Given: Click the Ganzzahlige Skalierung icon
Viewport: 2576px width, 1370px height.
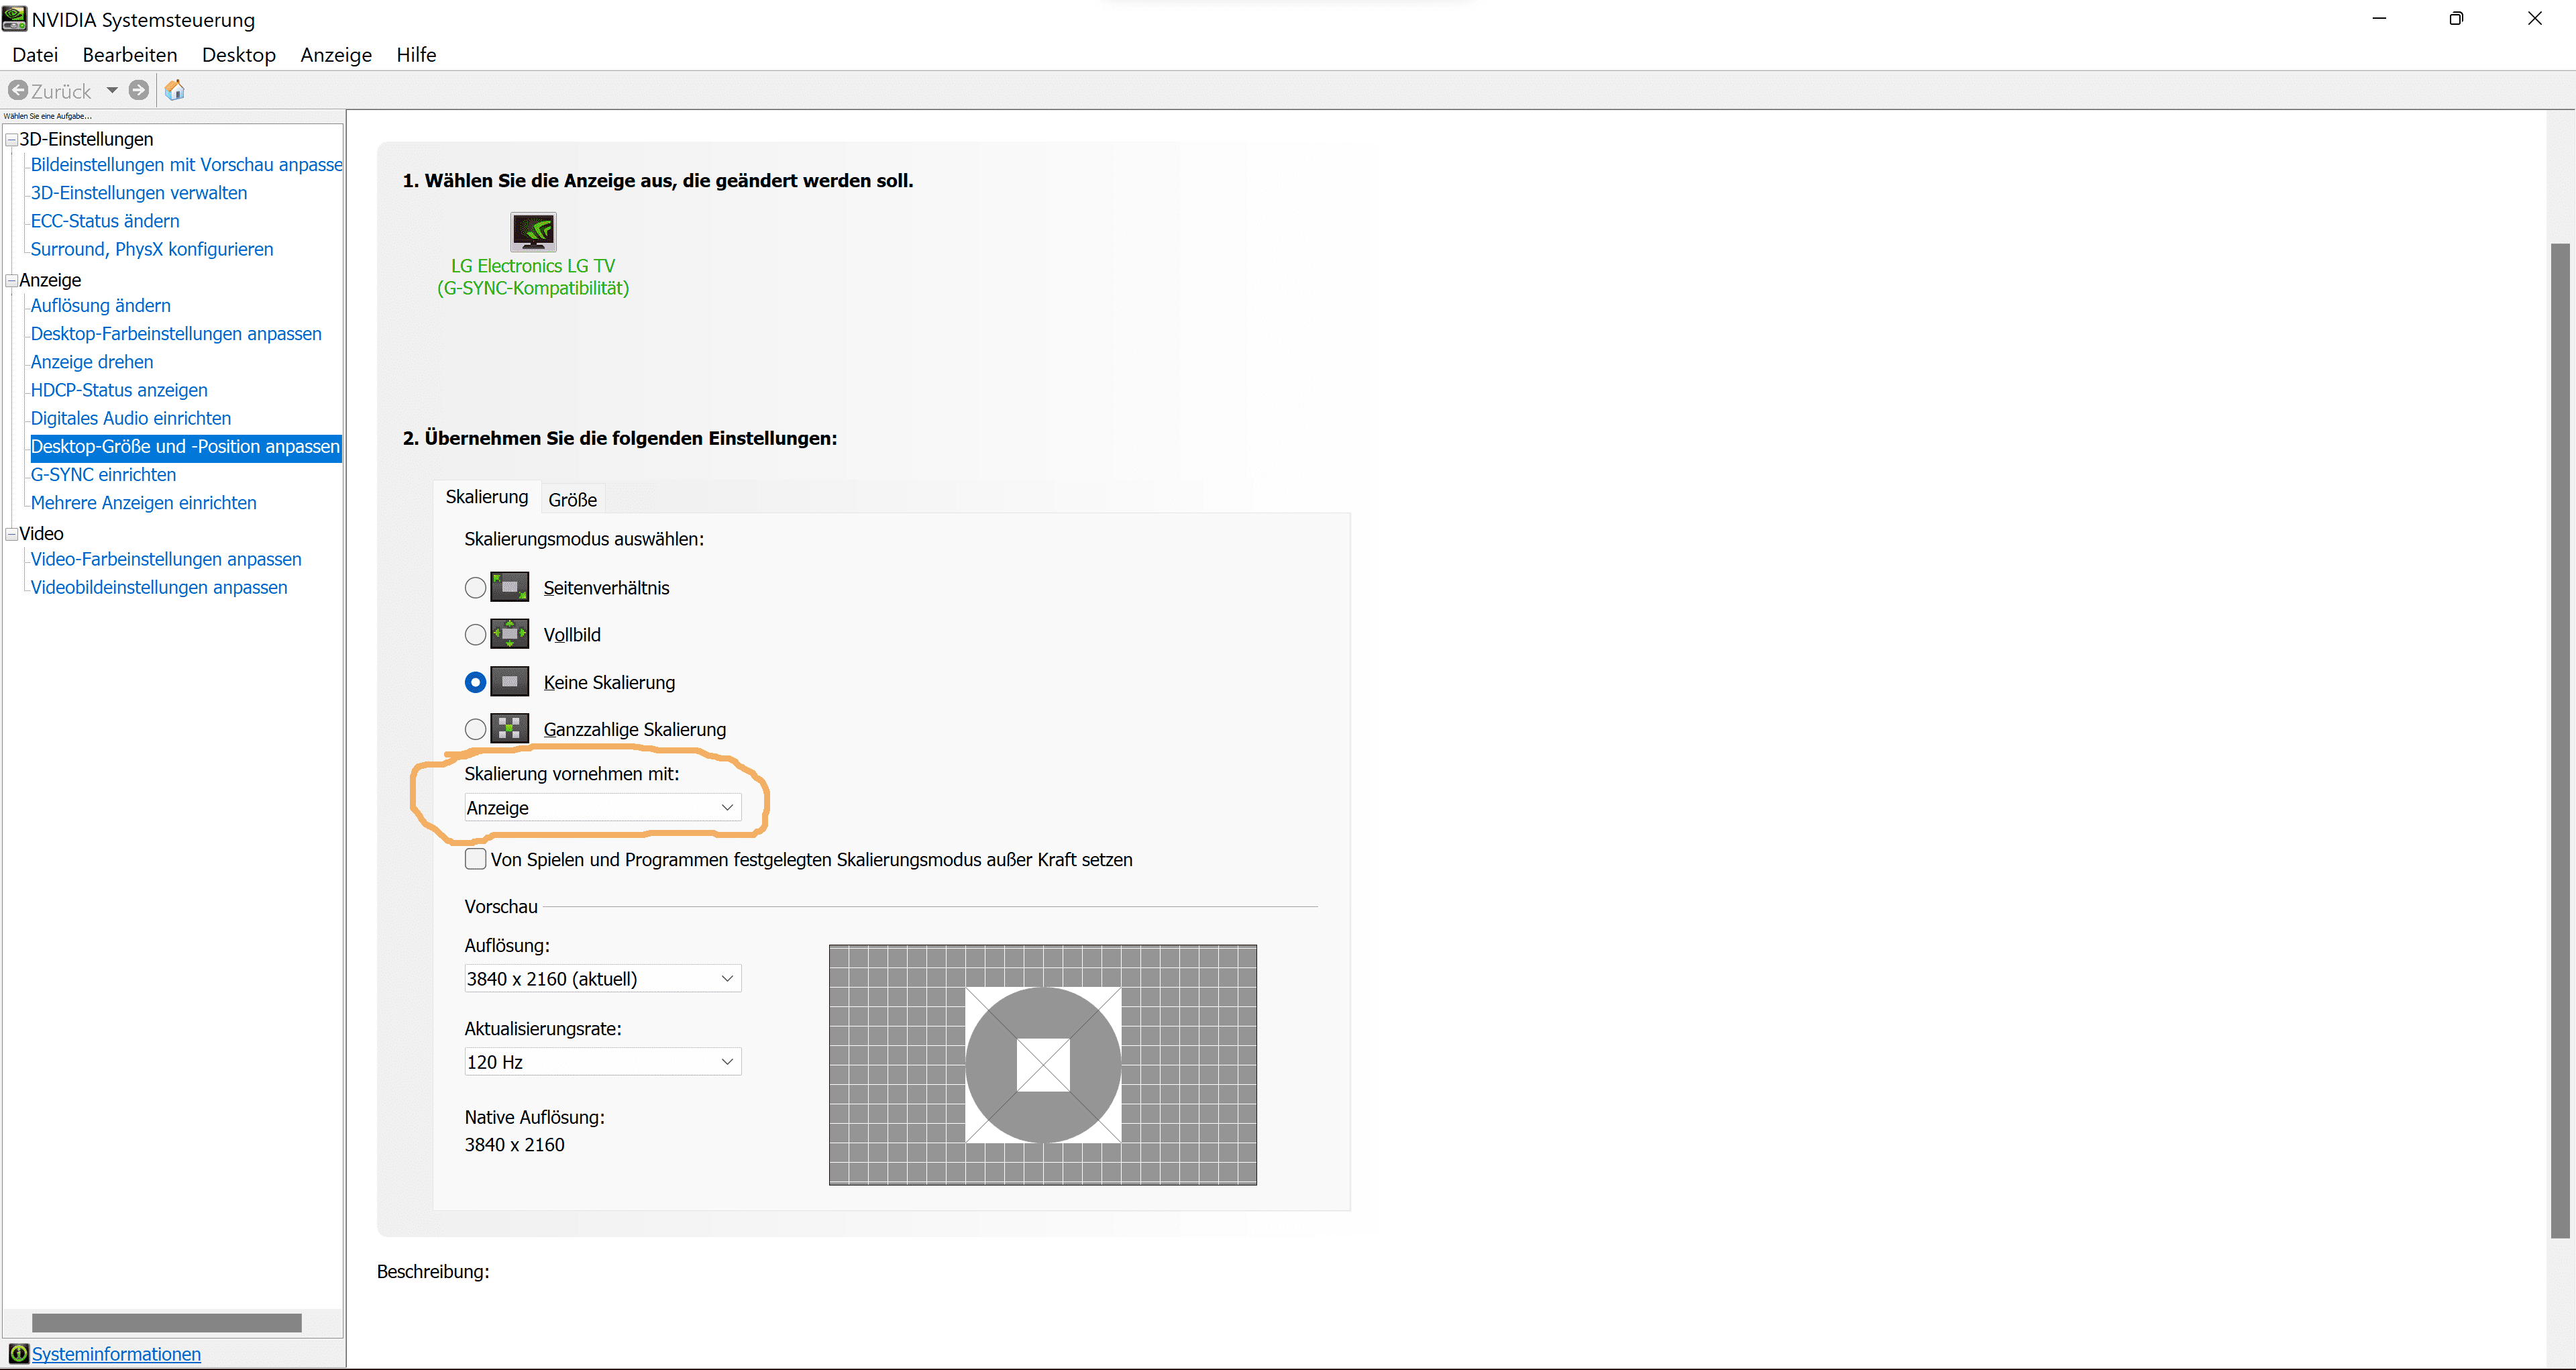Looking at the screenshot, I should pos(509,729).
